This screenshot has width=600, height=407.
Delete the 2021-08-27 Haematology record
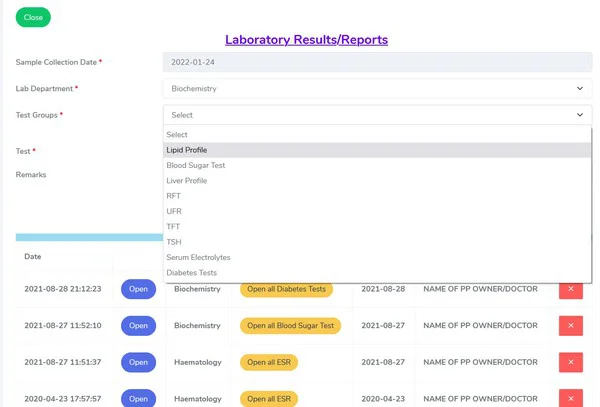tap(570, 362)
